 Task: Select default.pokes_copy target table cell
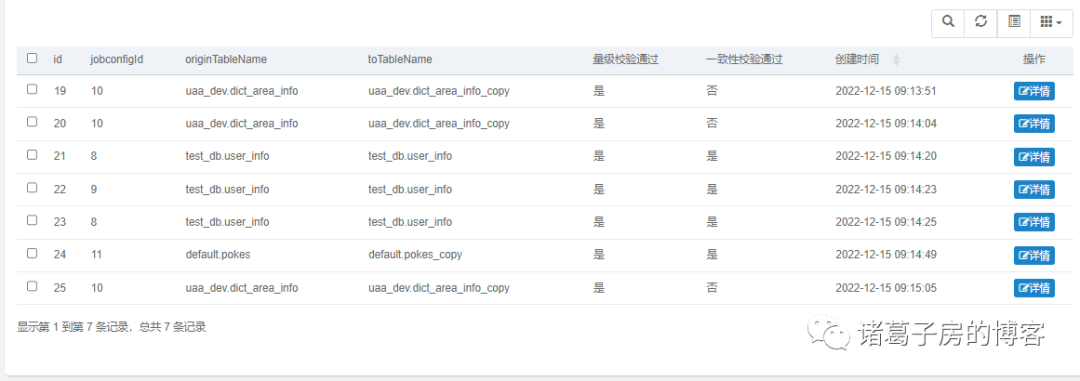[x=415, y=255]
